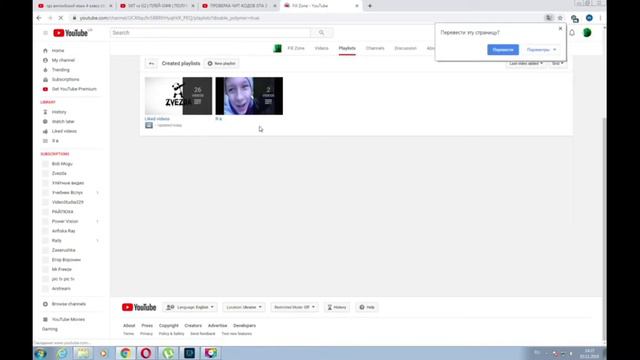Open the Fill Zone channel home tab
Screen dimensions: 640x360
(296, 48)
